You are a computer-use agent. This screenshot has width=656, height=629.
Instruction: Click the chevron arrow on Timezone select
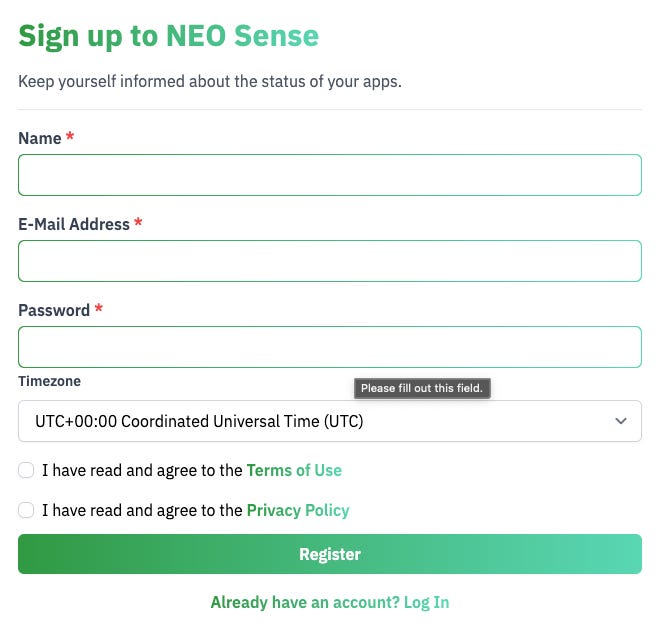[622, 422]
